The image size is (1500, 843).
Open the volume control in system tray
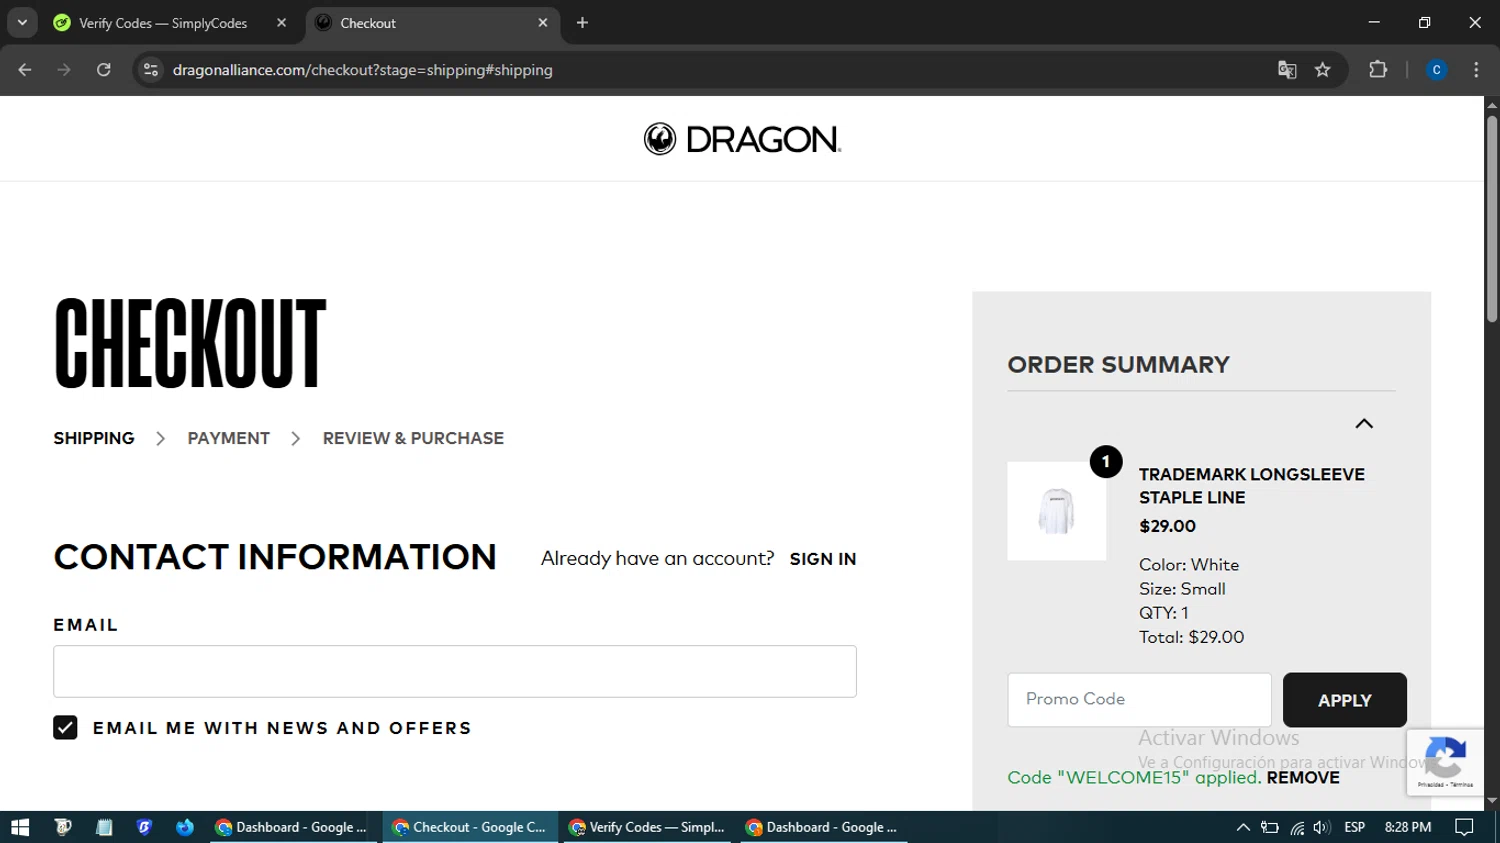(1322, 827)
